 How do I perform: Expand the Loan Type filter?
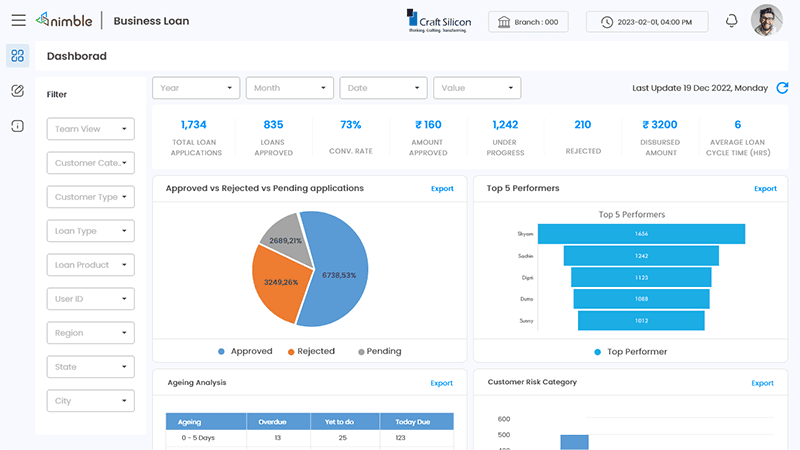click(91, 231)
